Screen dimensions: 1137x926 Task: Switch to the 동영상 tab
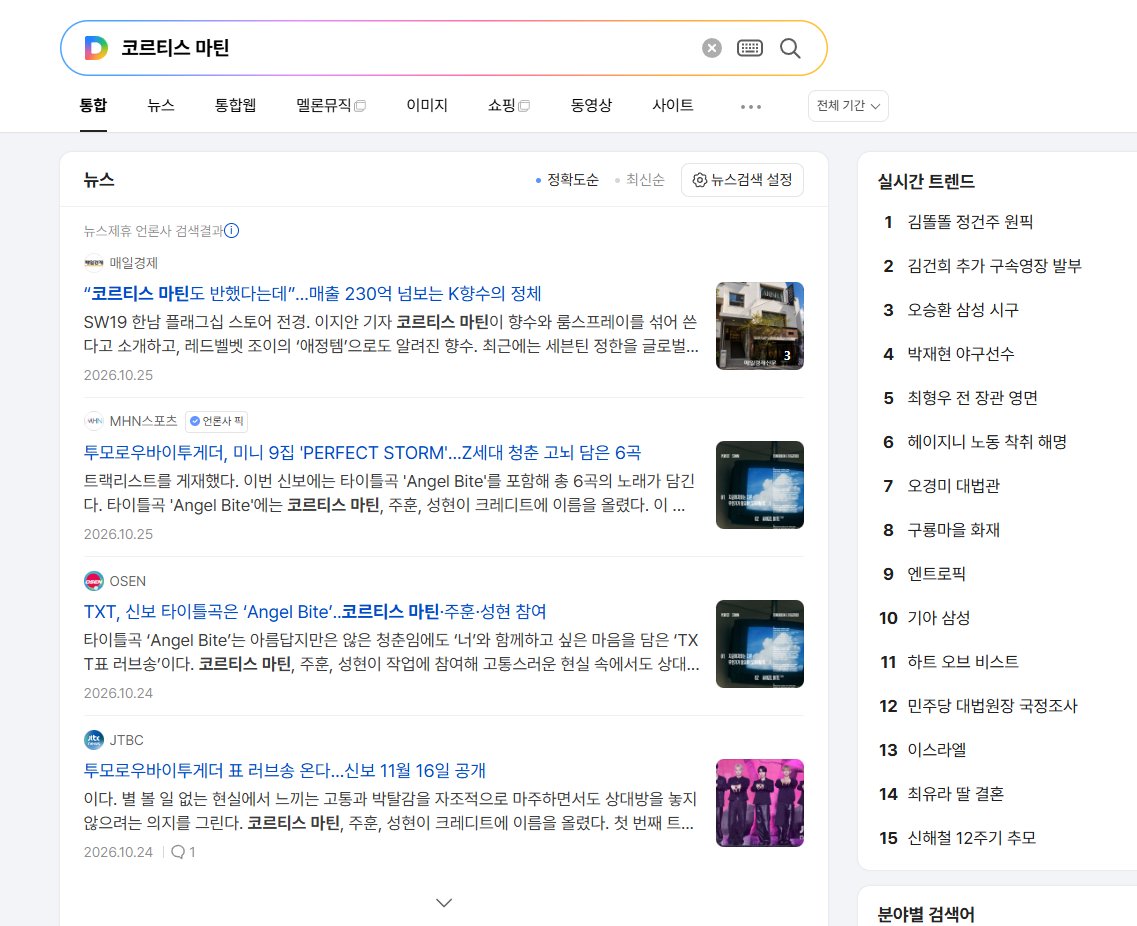(592, 105)
